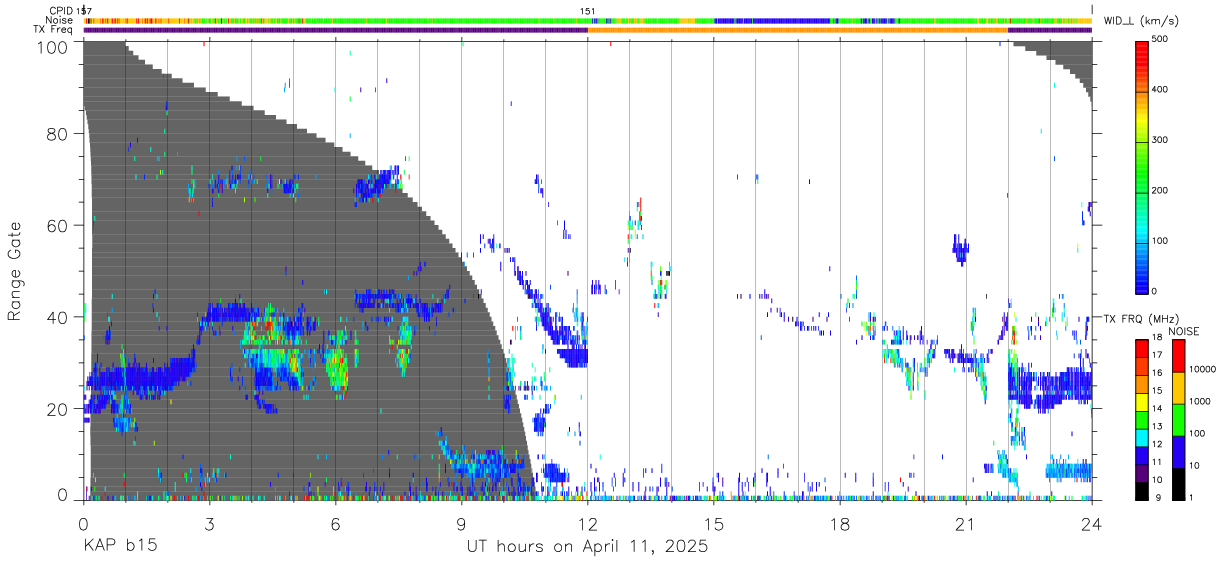Click the KAP b15 radar beam label

tap(119, 547)
